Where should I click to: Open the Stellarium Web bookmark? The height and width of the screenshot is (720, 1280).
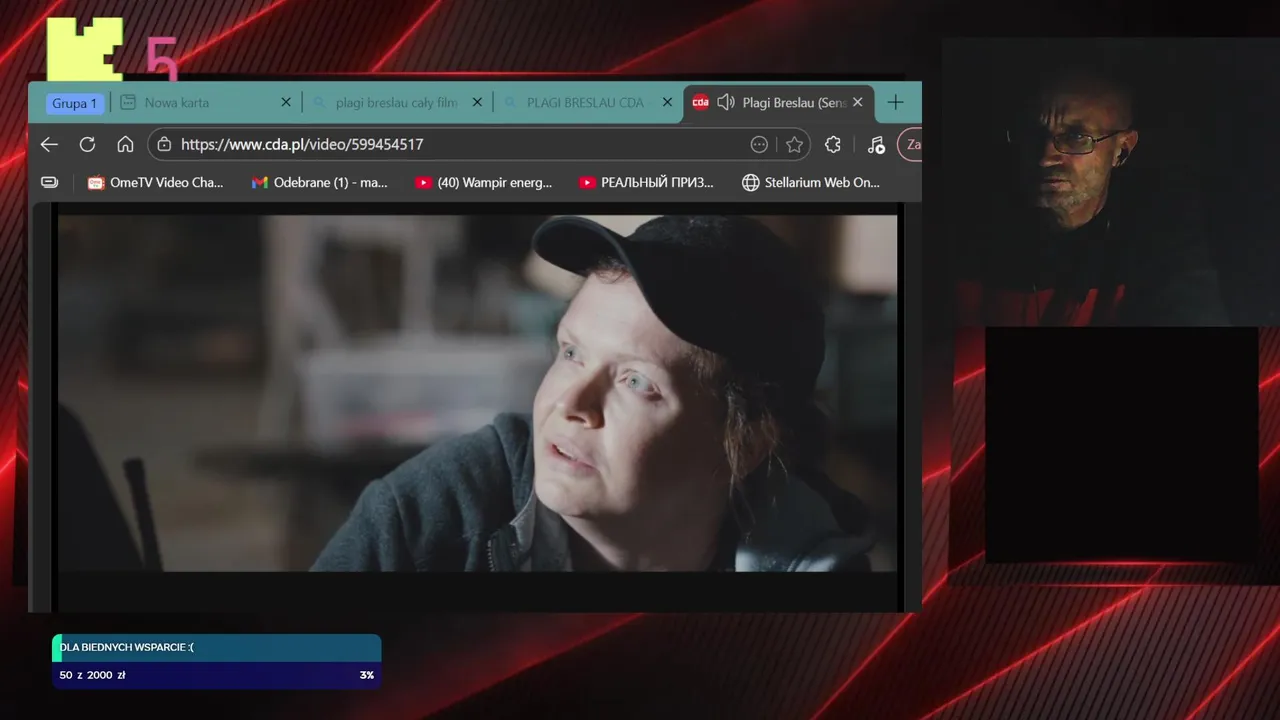(811, 183)
